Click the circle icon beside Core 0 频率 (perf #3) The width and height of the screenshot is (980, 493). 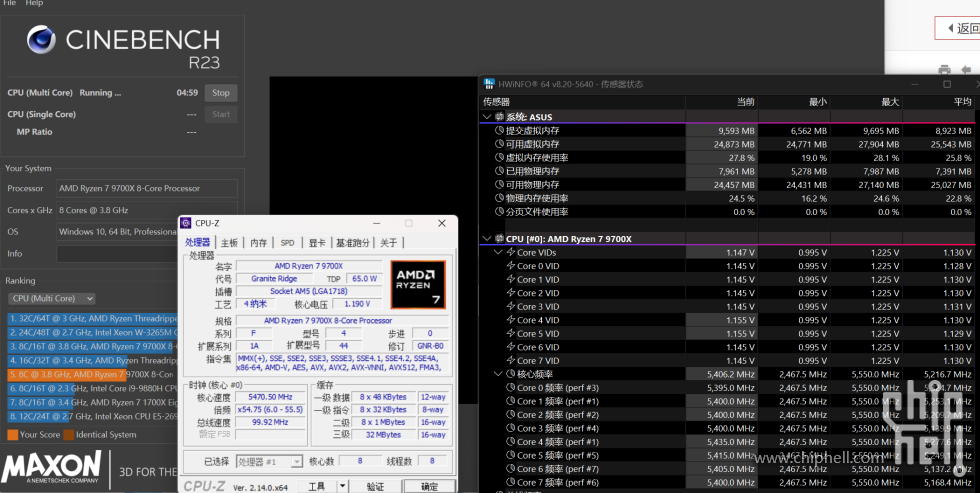[x=511, y=387]
